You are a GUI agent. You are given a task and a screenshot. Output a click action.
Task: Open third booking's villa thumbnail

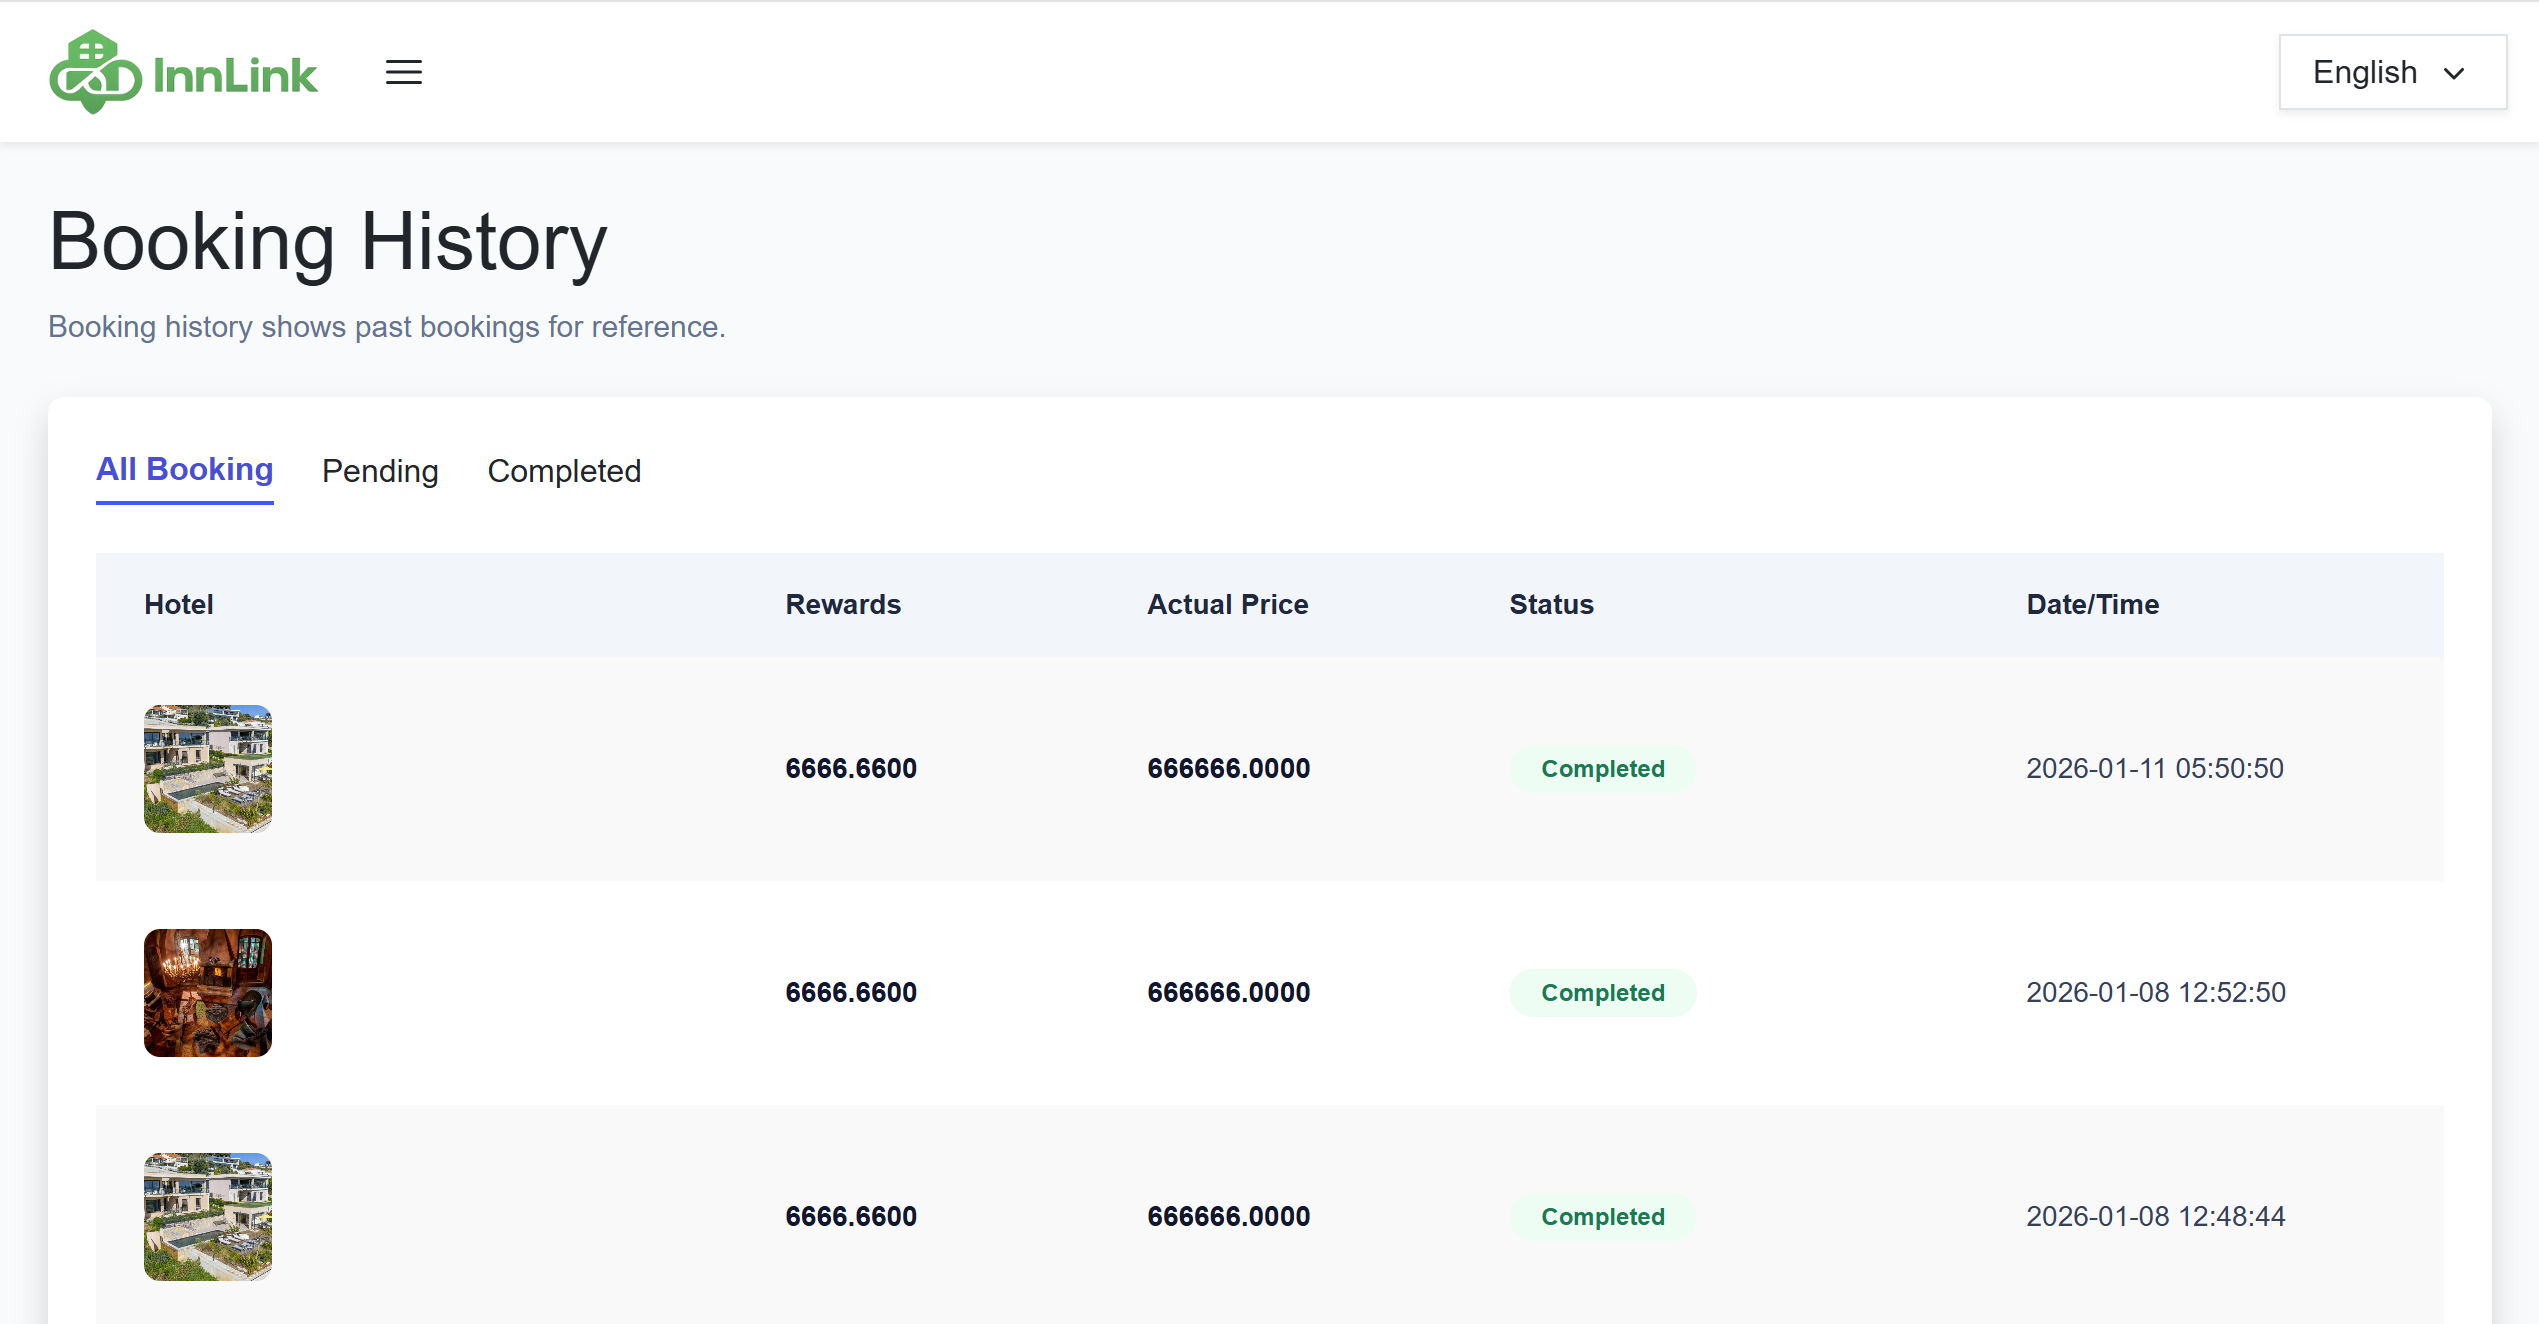pyautogui.click(x=208, y=1217)
